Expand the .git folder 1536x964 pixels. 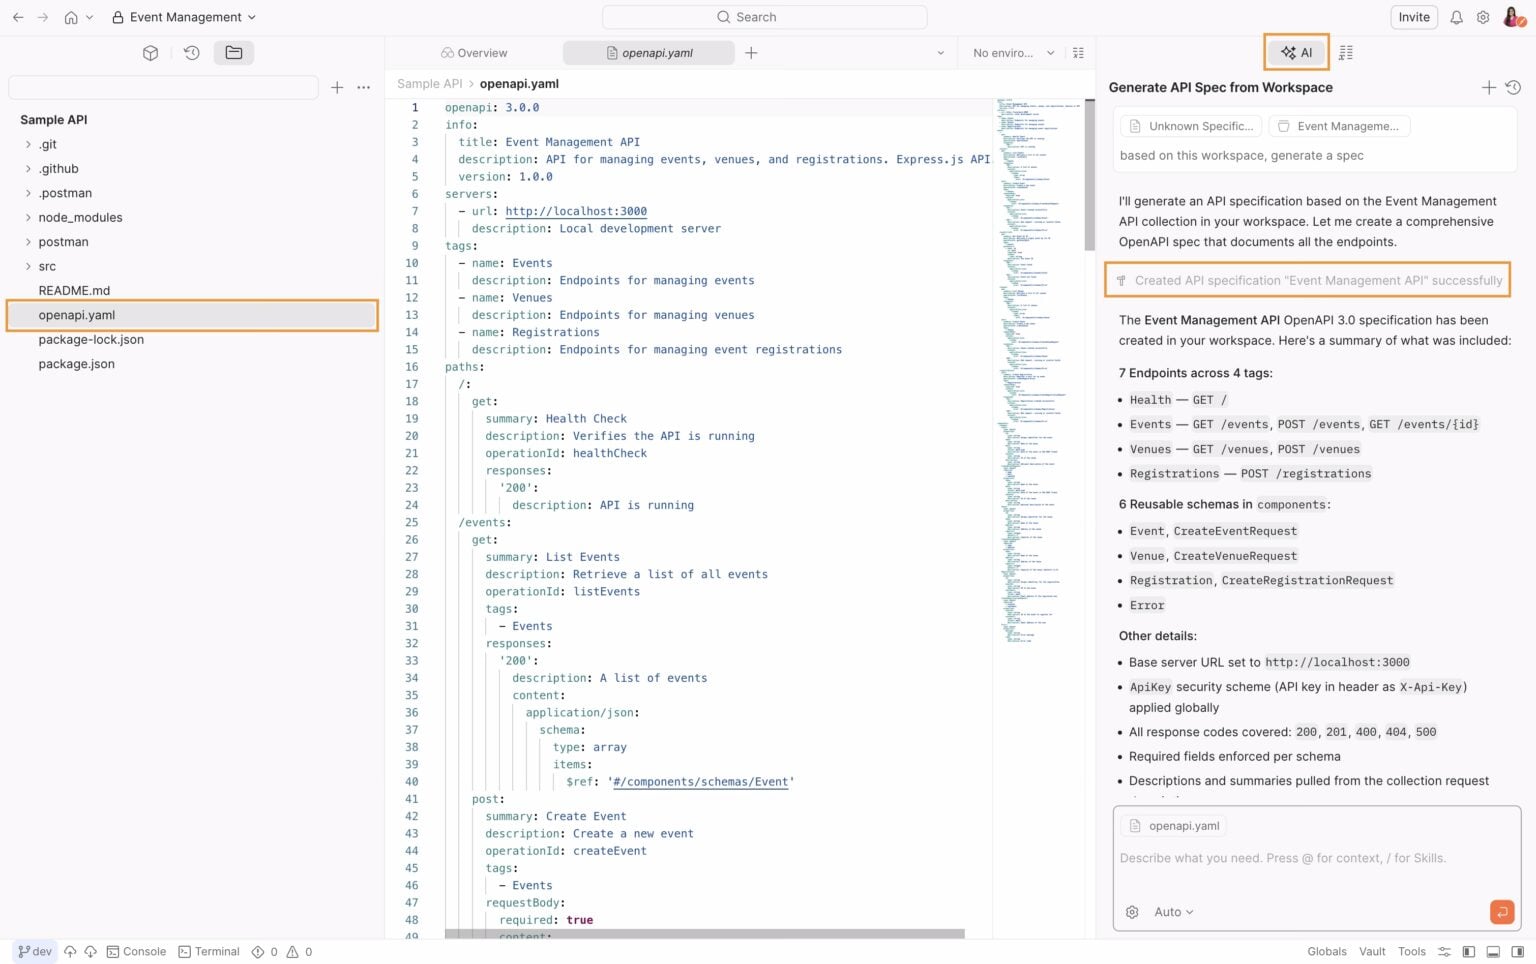(28, 144)
